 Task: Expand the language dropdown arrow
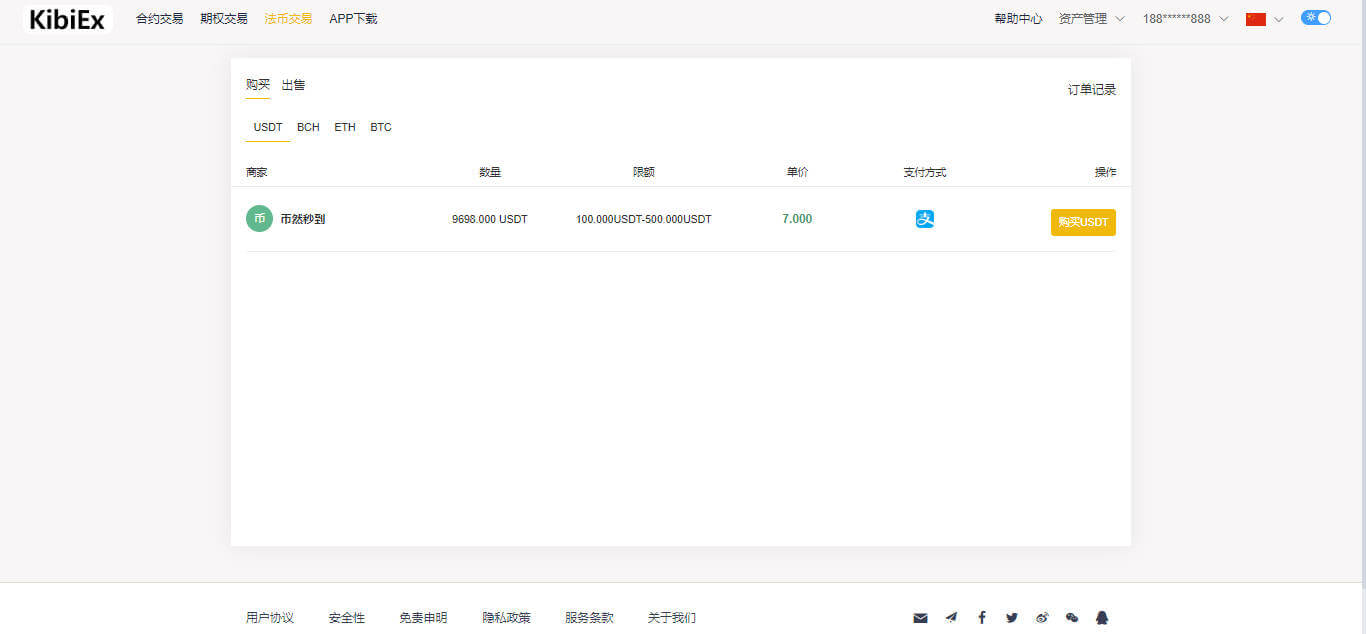pyautogui.click(x=1278, y=19)
